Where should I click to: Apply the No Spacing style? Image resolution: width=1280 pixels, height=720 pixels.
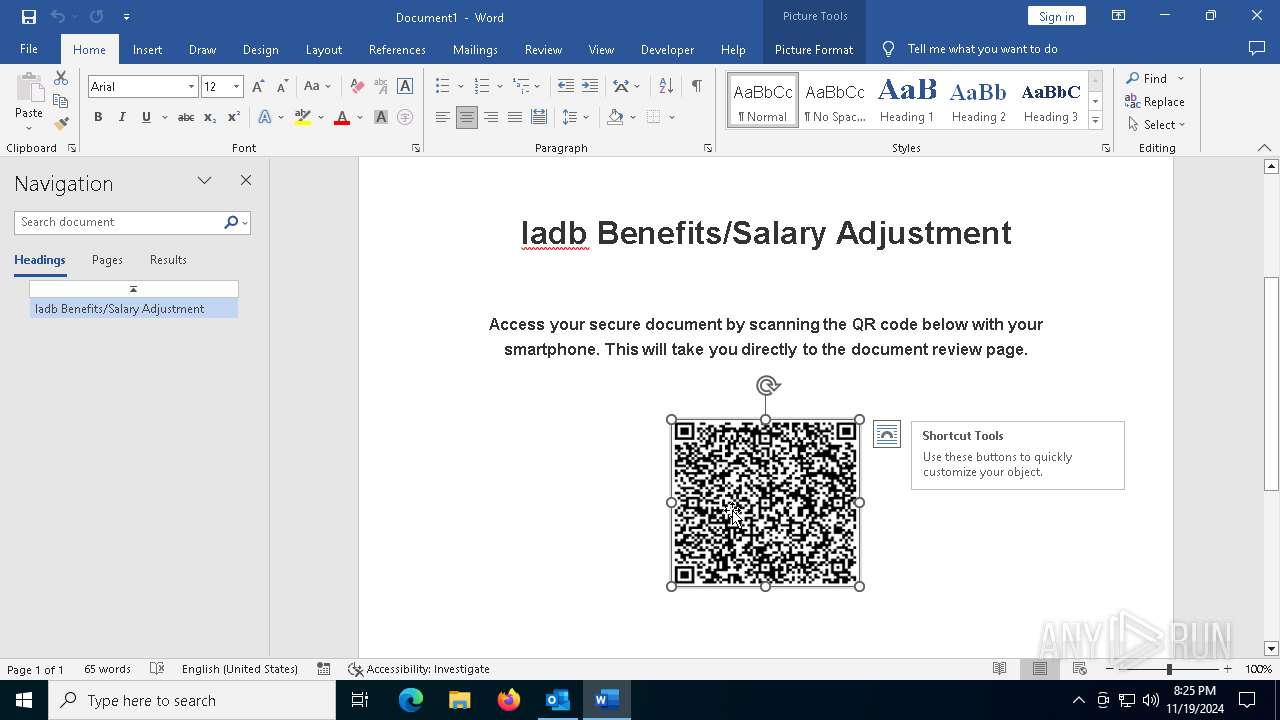pyautogui.click(x=835, y=100)
